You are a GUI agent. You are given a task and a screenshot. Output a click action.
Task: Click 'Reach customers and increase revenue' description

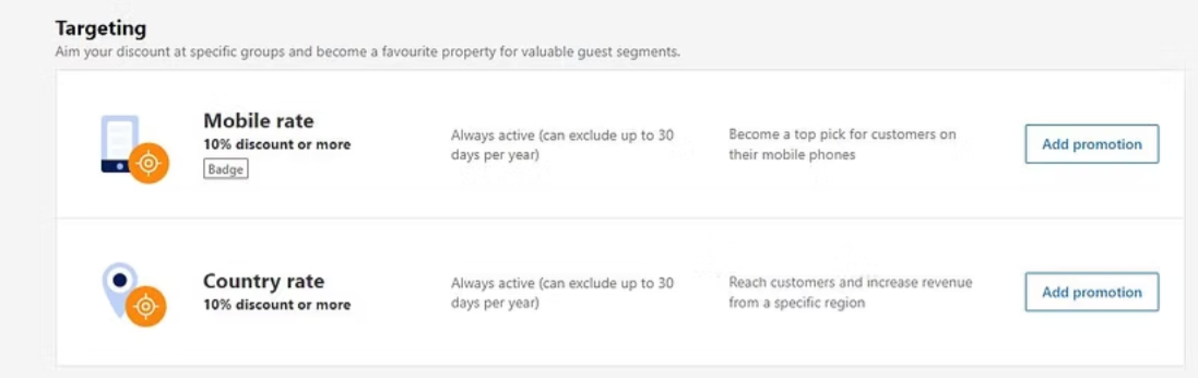(850, 283)
